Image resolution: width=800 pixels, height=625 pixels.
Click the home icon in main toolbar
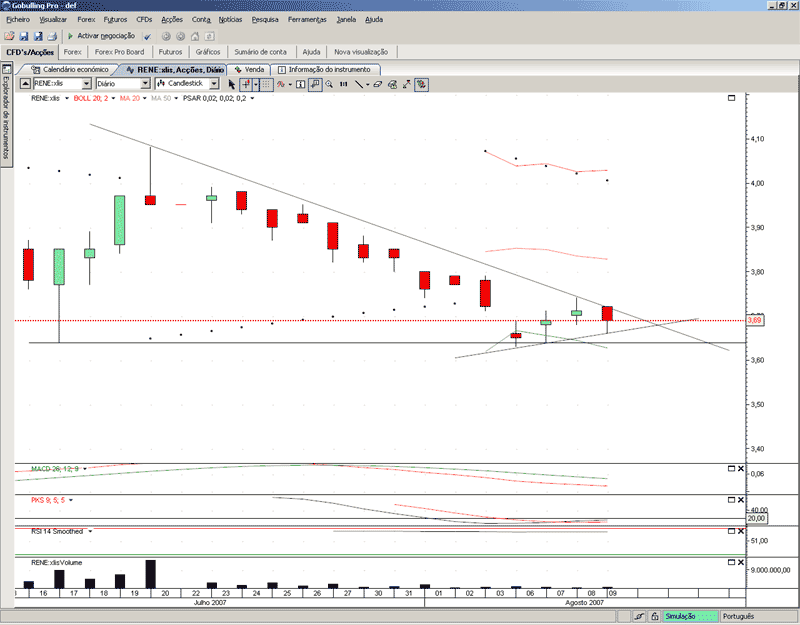tap(195, 36)
